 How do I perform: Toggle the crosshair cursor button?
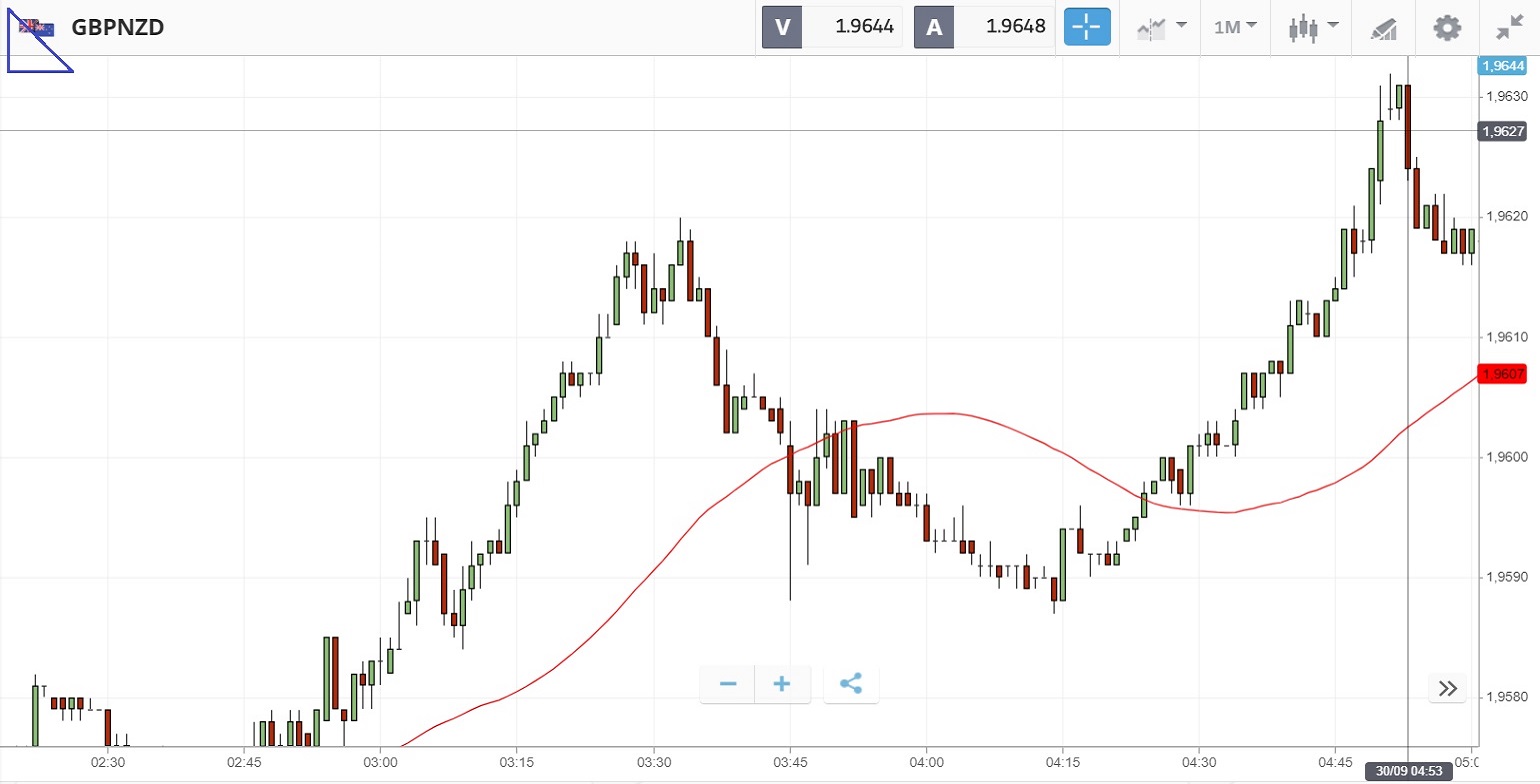coord(1087,27)
